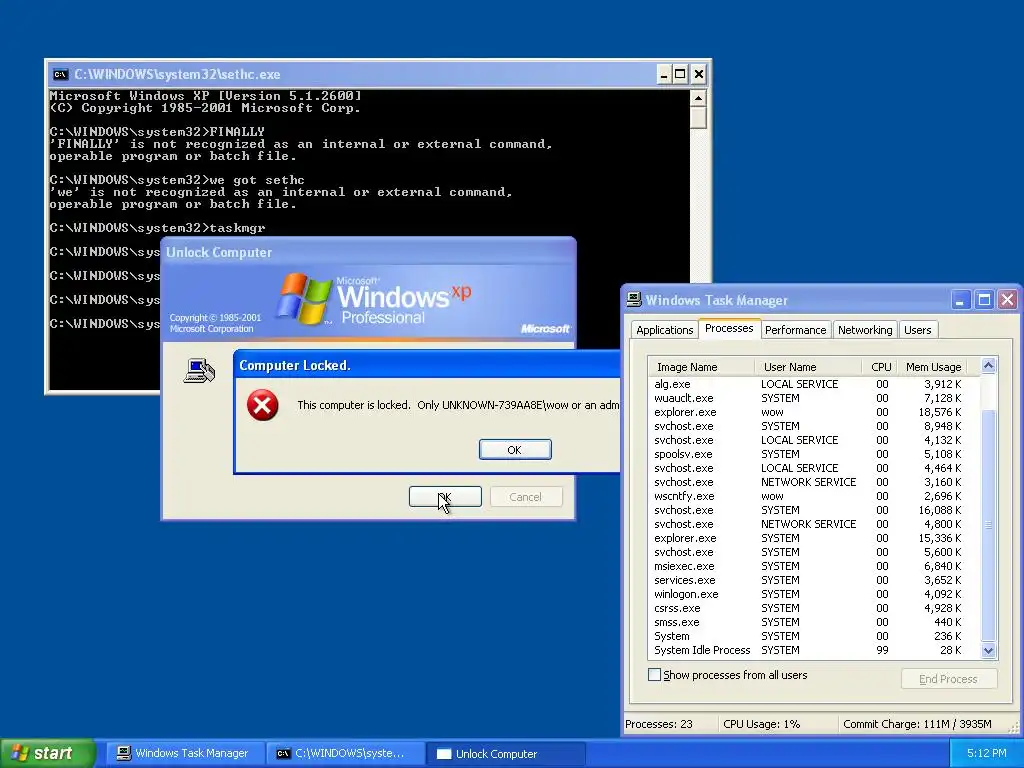Switch to the Applications tab

(x=664, y=330)
